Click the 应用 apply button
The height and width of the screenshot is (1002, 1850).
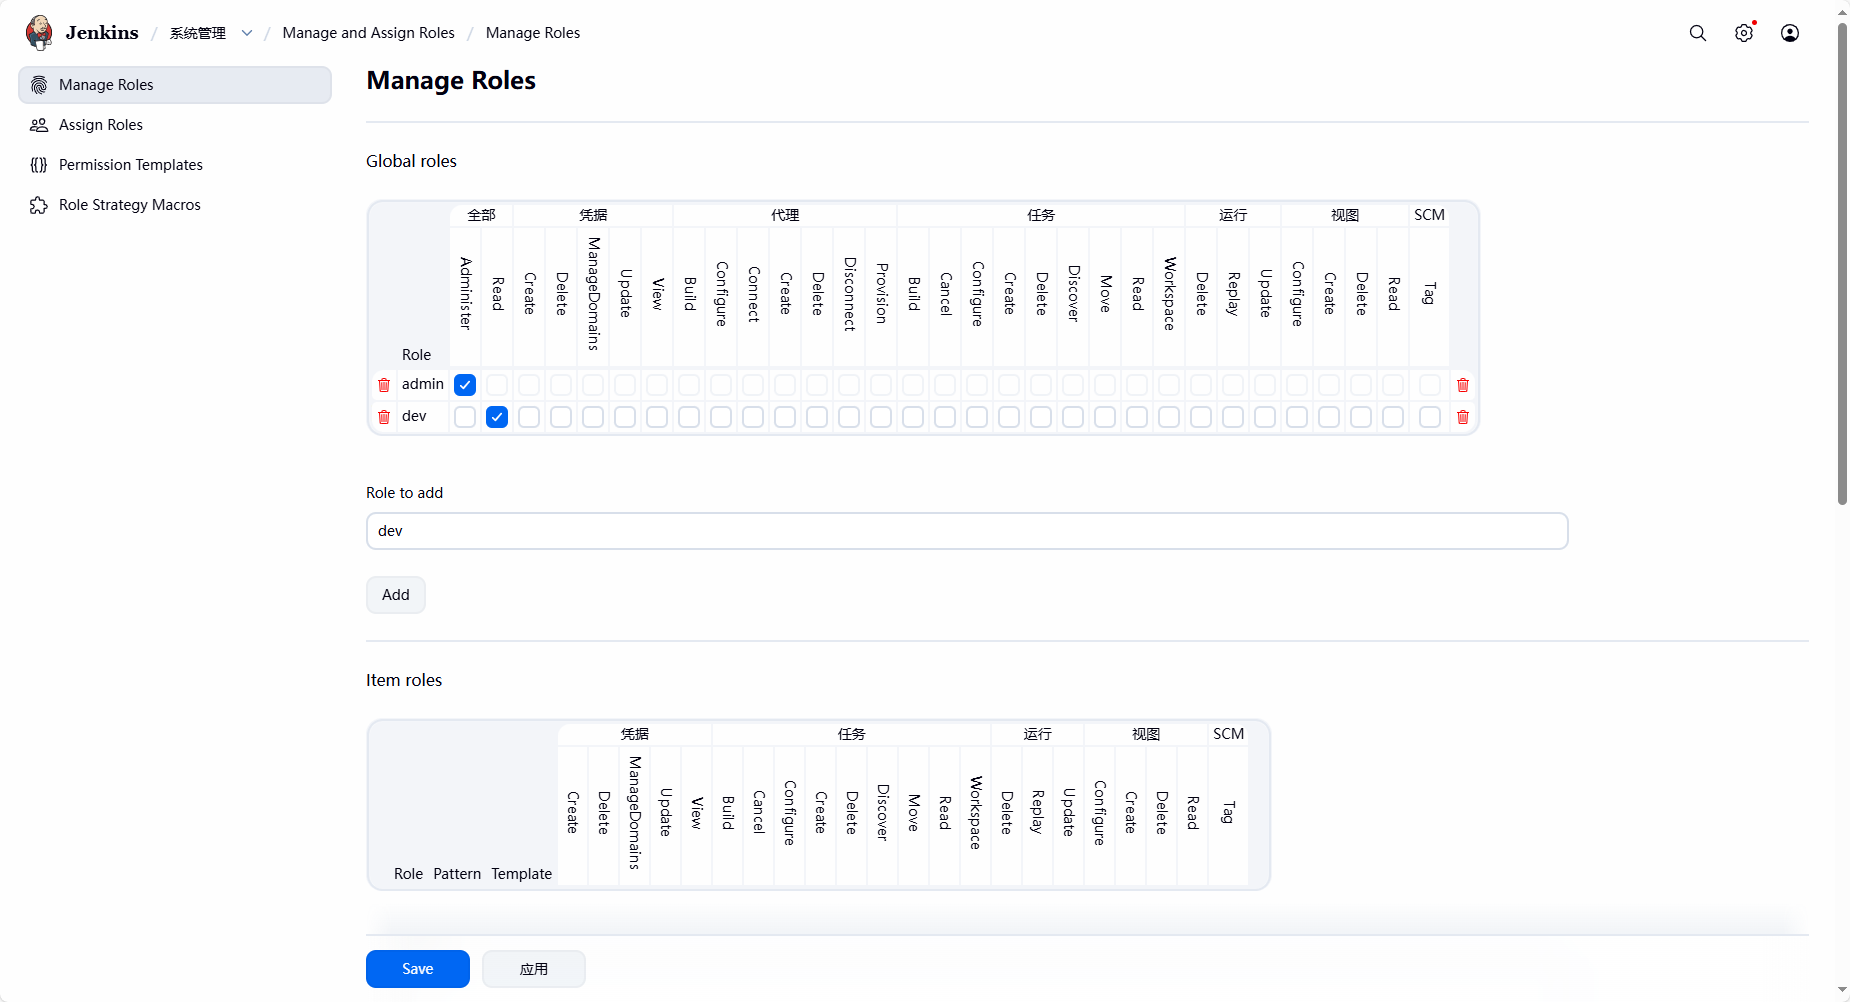(533, 969)
